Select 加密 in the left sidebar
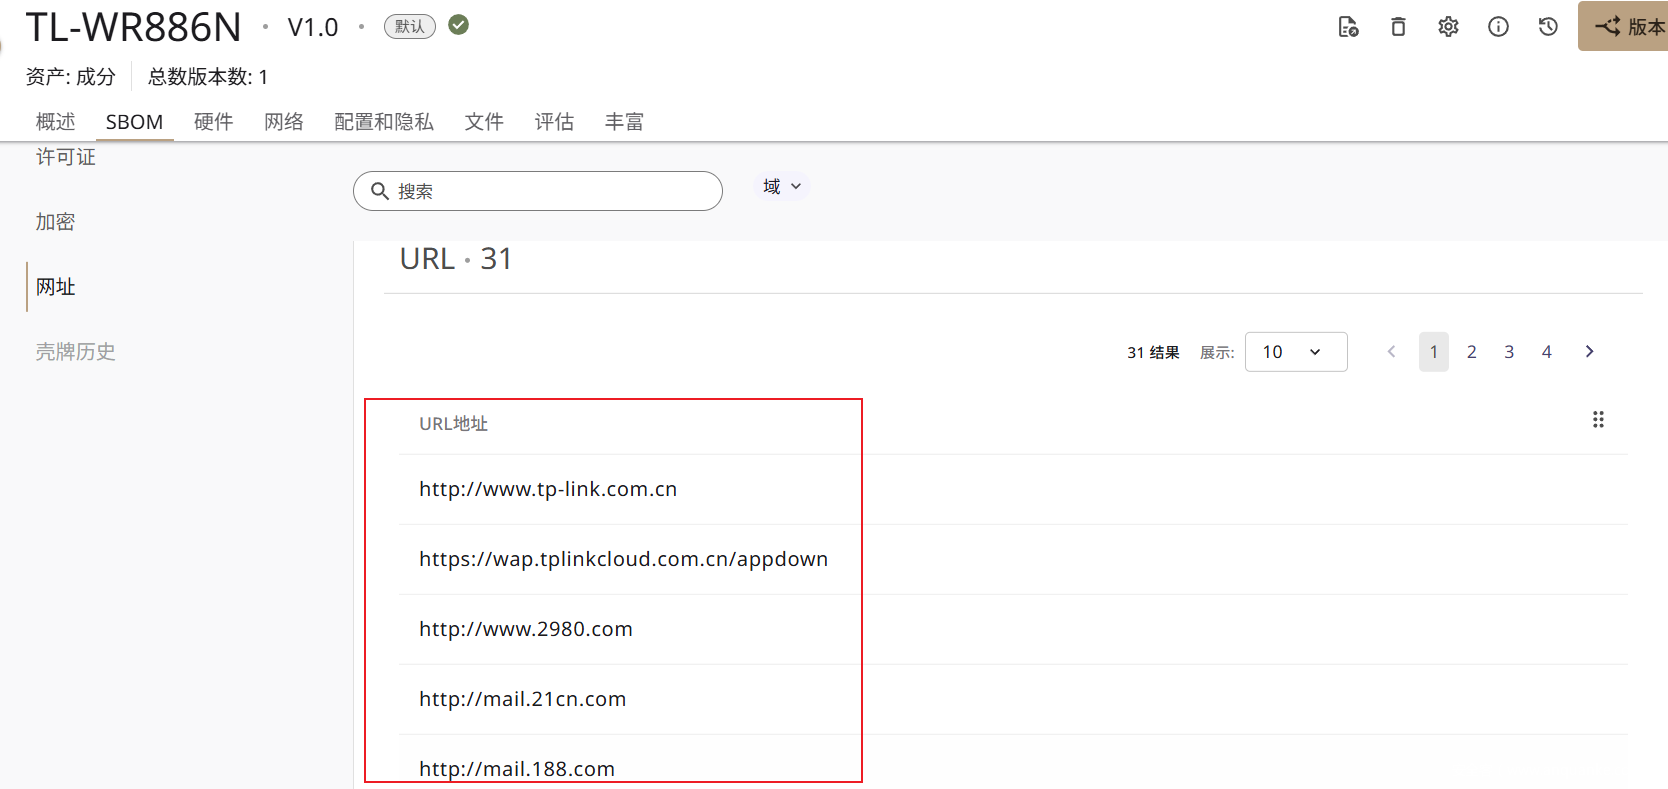 (x=56, y=222)
